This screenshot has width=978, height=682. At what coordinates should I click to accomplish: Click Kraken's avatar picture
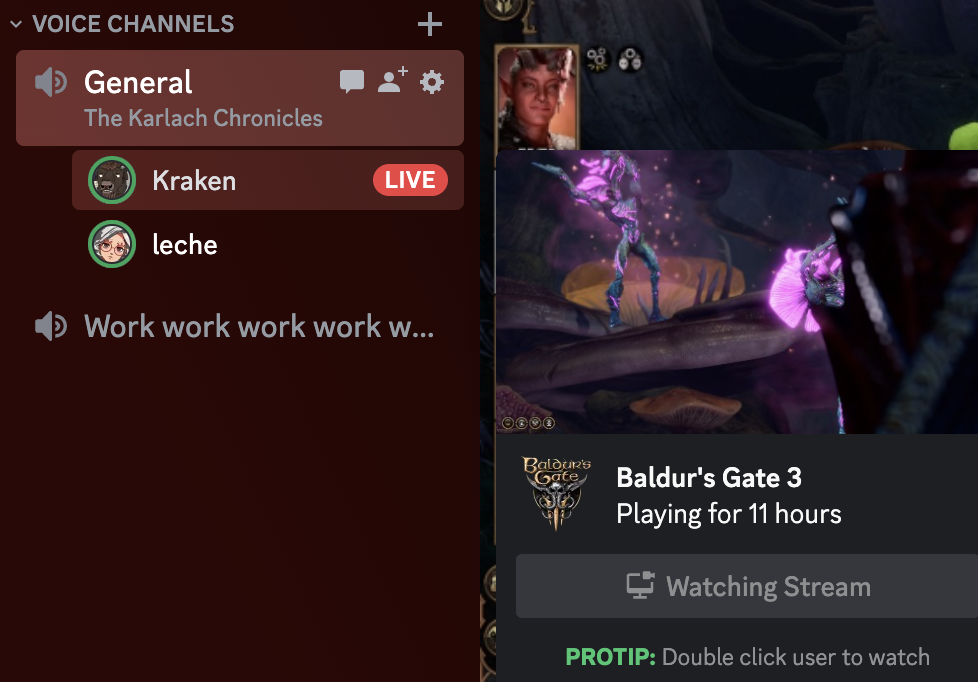(x=112, y=180)
